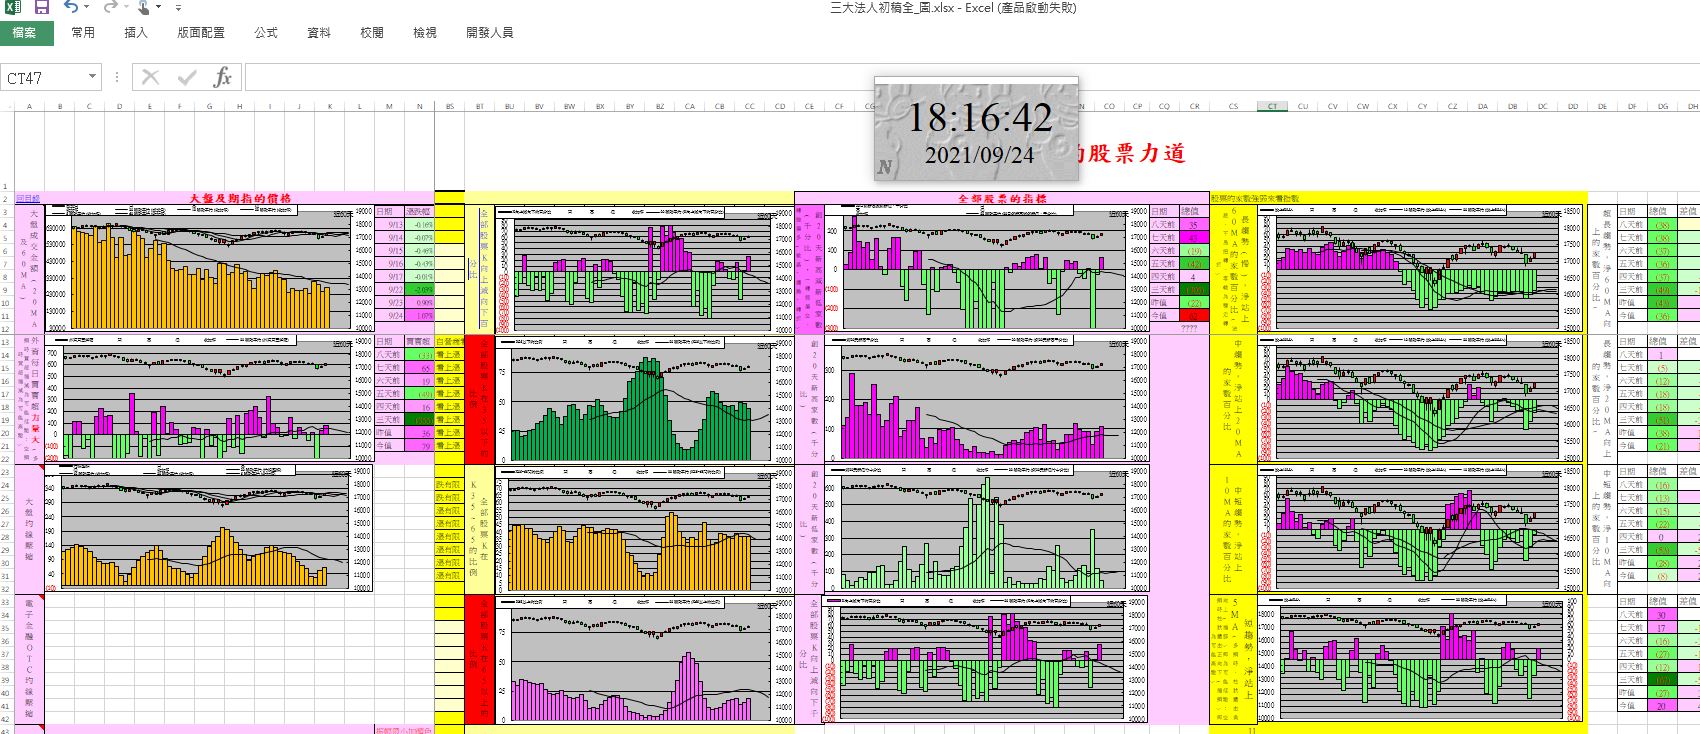Click the 9/22 date cell

390,290
